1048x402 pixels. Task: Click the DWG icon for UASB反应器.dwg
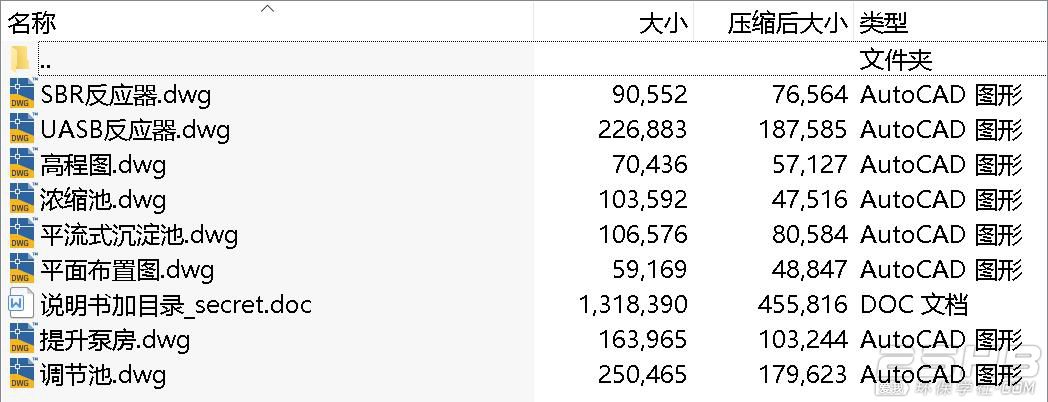(21, 129)
